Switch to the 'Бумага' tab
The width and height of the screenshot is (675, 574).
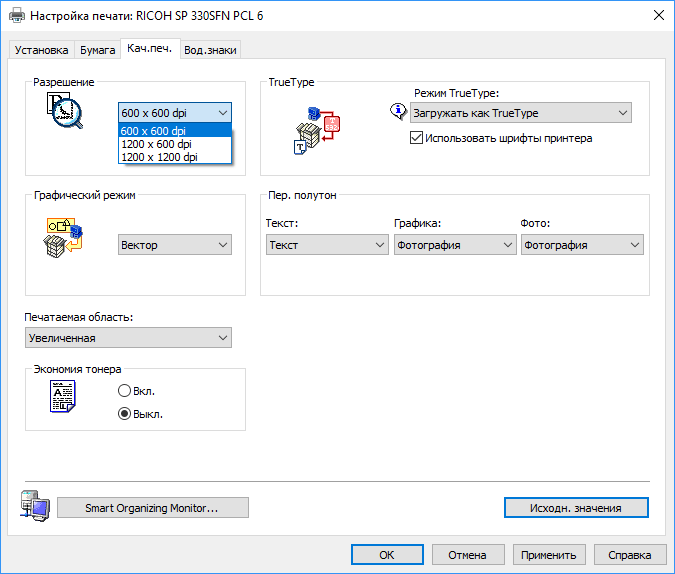click(98, 50)
